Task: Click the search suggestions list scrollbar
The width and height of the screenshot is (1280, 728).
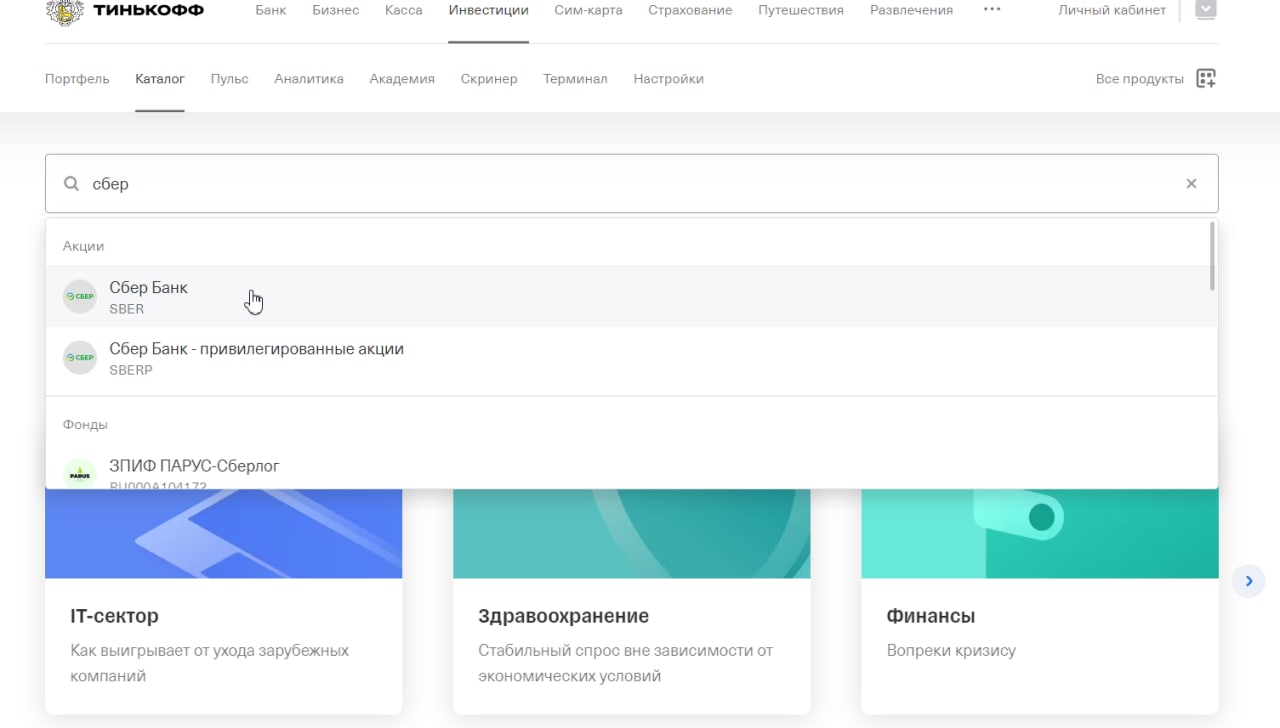Action: coord(1212,257)
